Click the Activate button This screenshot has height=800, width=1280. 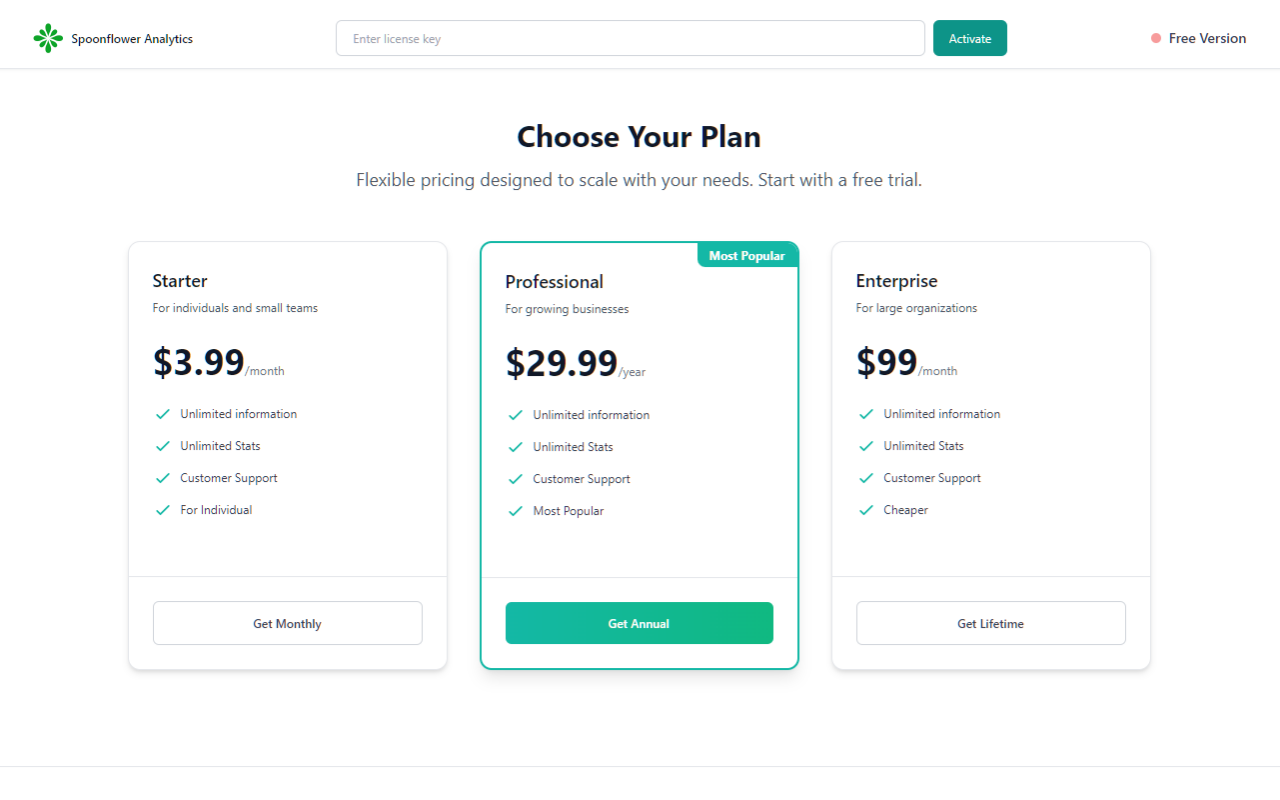click(970, 38)
